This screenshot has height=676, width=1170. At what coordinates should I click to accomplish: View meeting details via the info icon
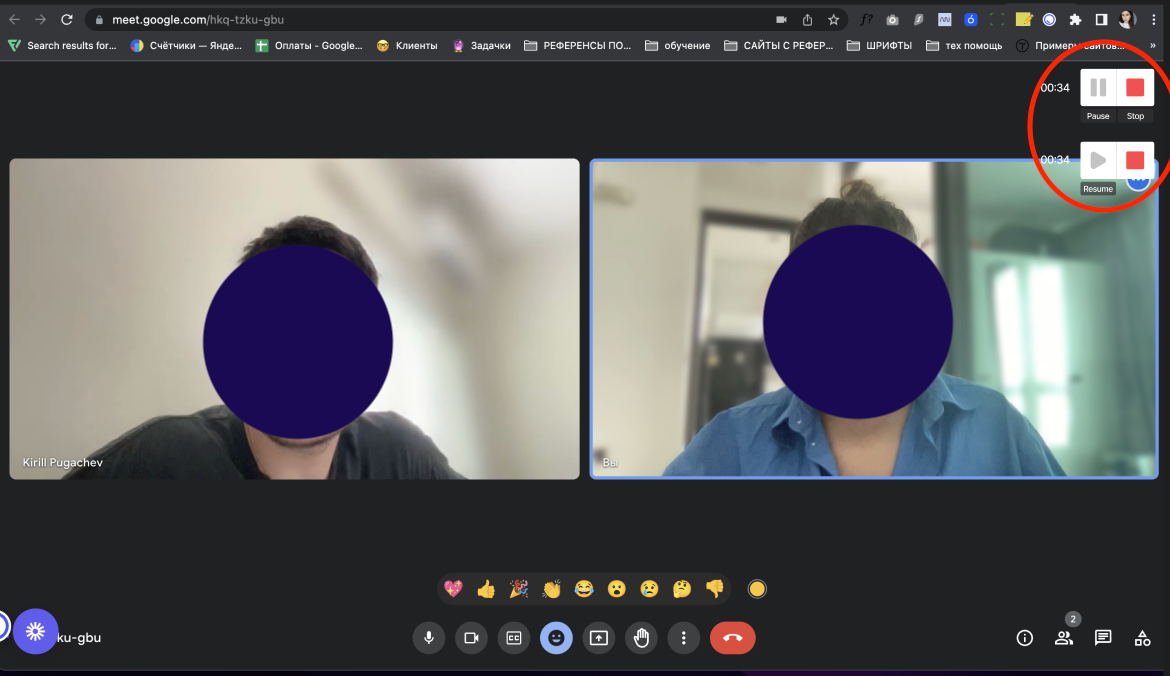tap(1024, 637)
